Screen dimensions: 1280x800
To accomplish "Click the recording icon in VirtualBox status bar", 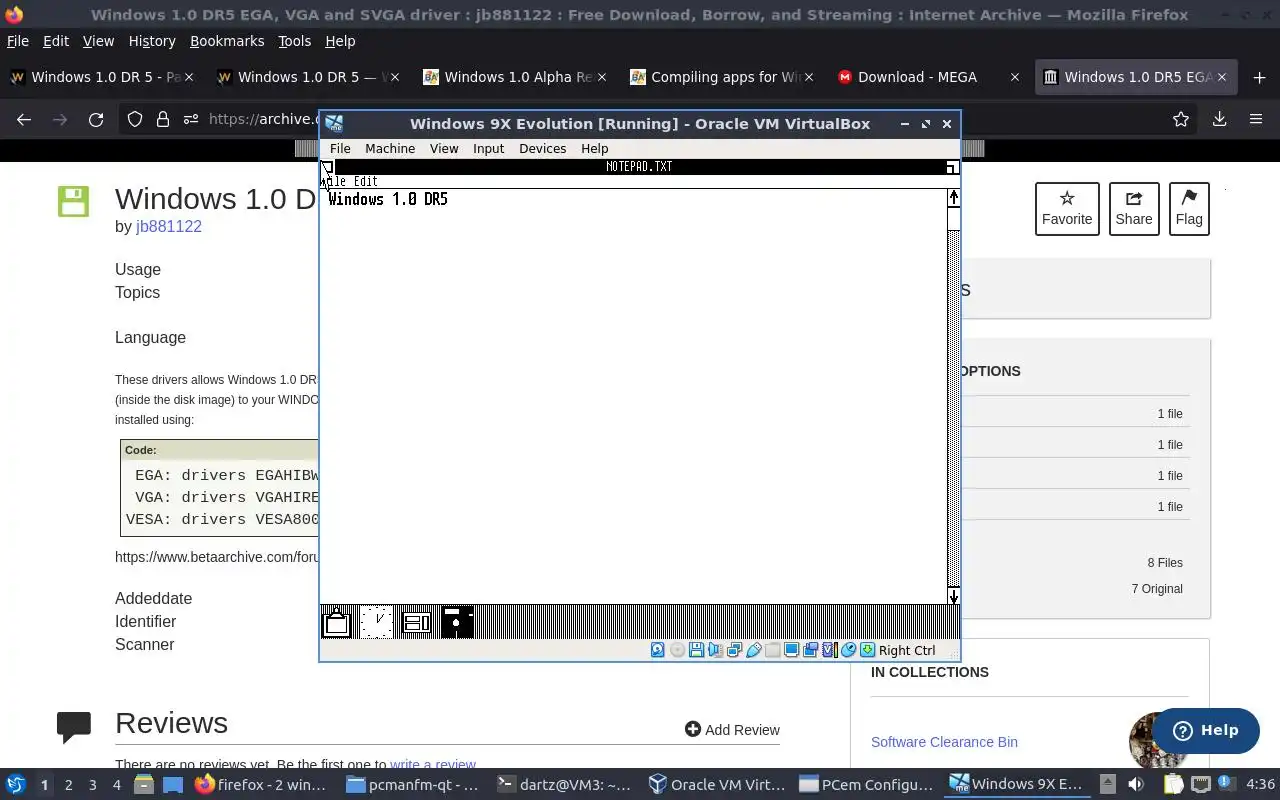I will pyautogui.click(x=810, y=650).
